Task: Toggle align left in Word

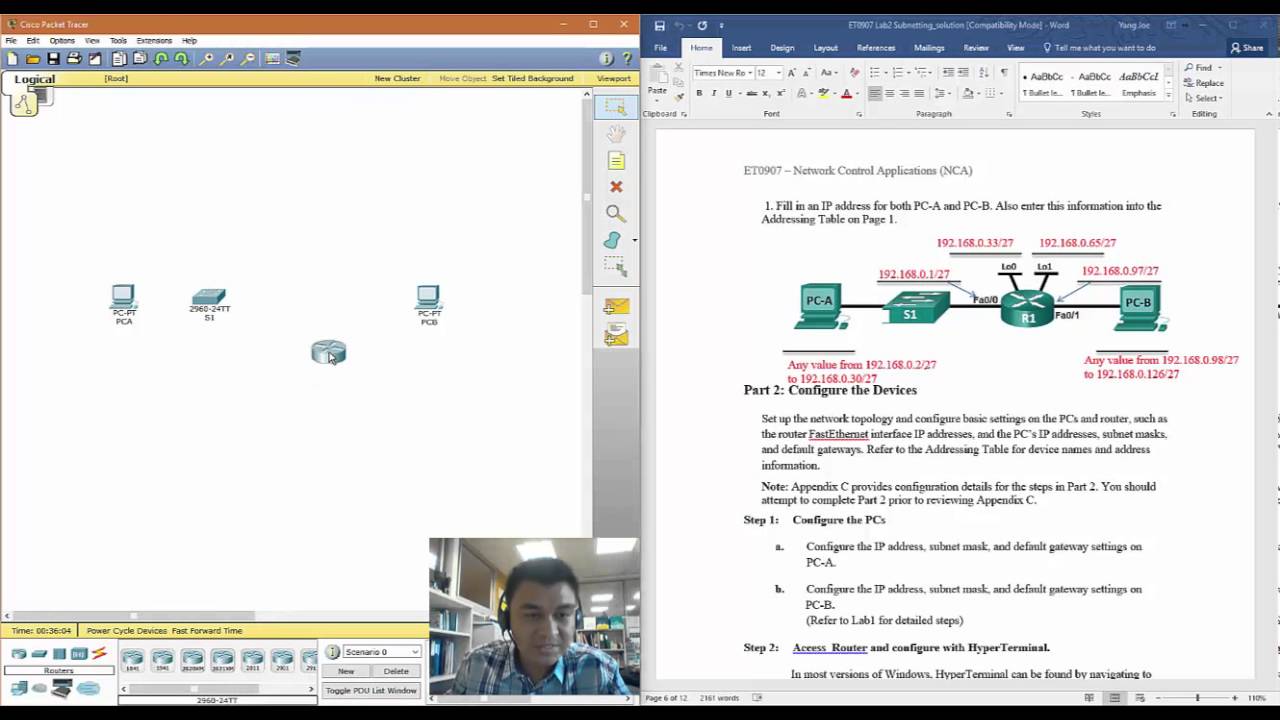Action: [875, 93]
